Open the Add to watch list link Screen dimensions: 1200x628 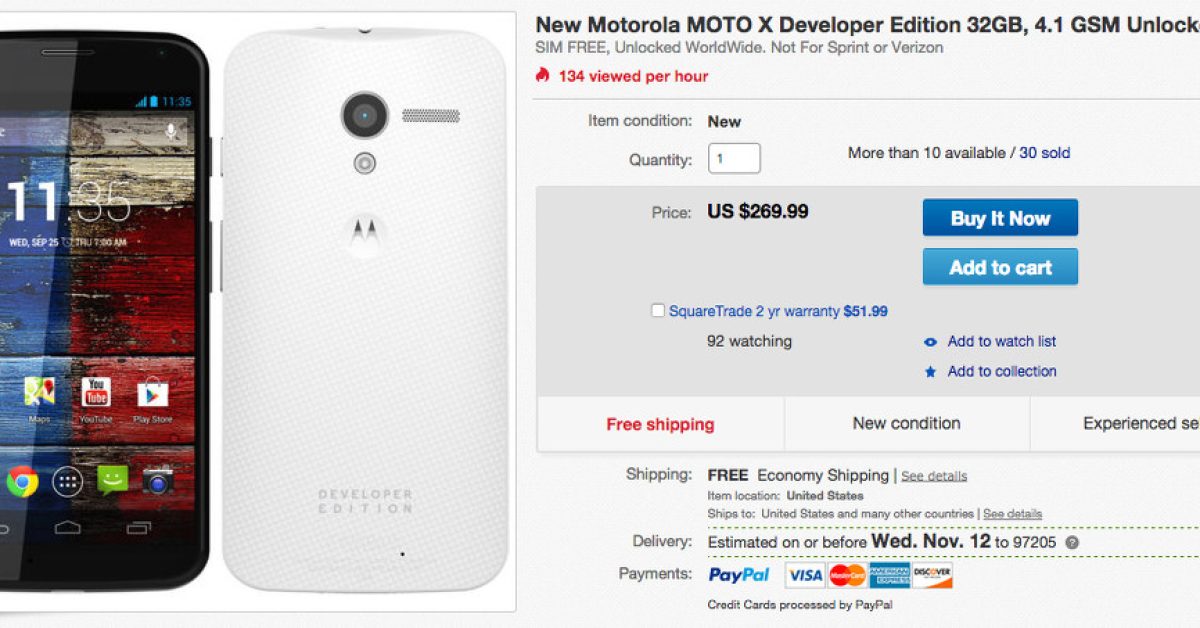coord(1001,341)
